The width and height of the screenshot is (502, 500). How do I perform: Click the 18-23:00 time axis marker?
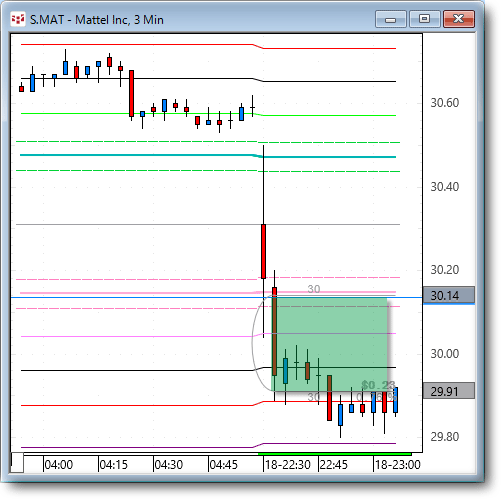click(x=398, y=465)
